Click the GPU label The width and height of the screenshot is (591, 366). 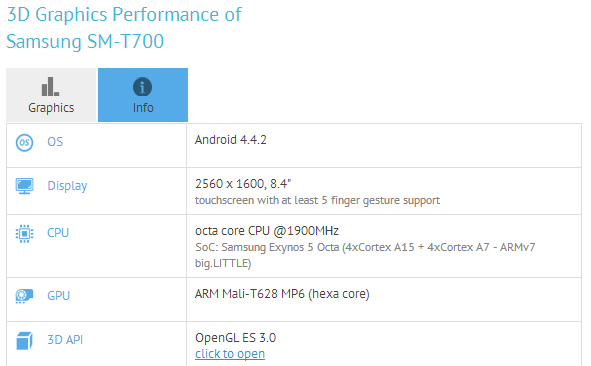click(58, 296)
